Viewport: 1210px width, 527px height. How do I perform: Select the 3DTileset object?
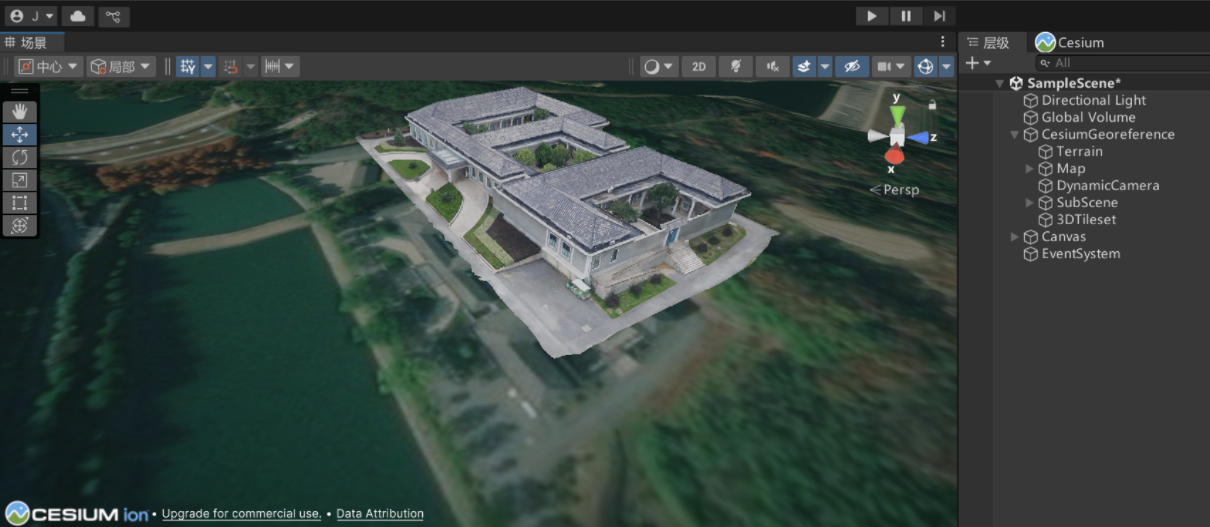[1085, 219]
